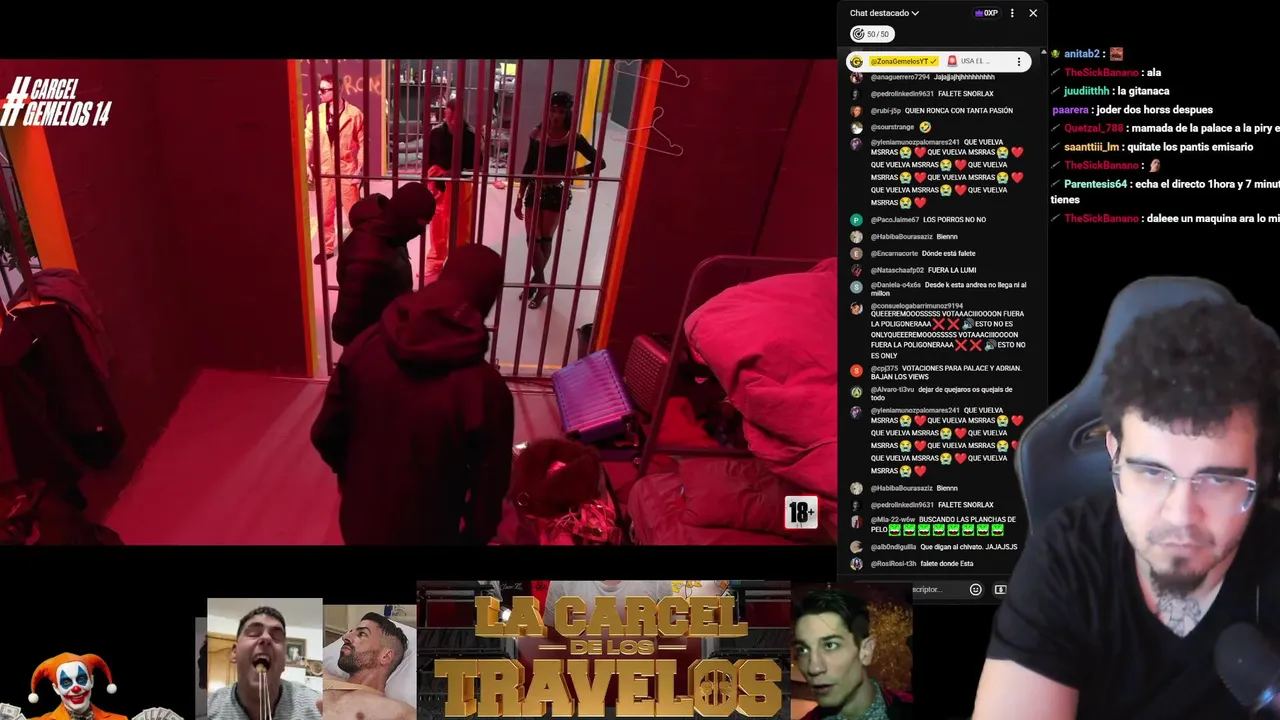The image size is (1280, 720).
Task: Click avatar of @sourstrange
Action: click(856, 128)
